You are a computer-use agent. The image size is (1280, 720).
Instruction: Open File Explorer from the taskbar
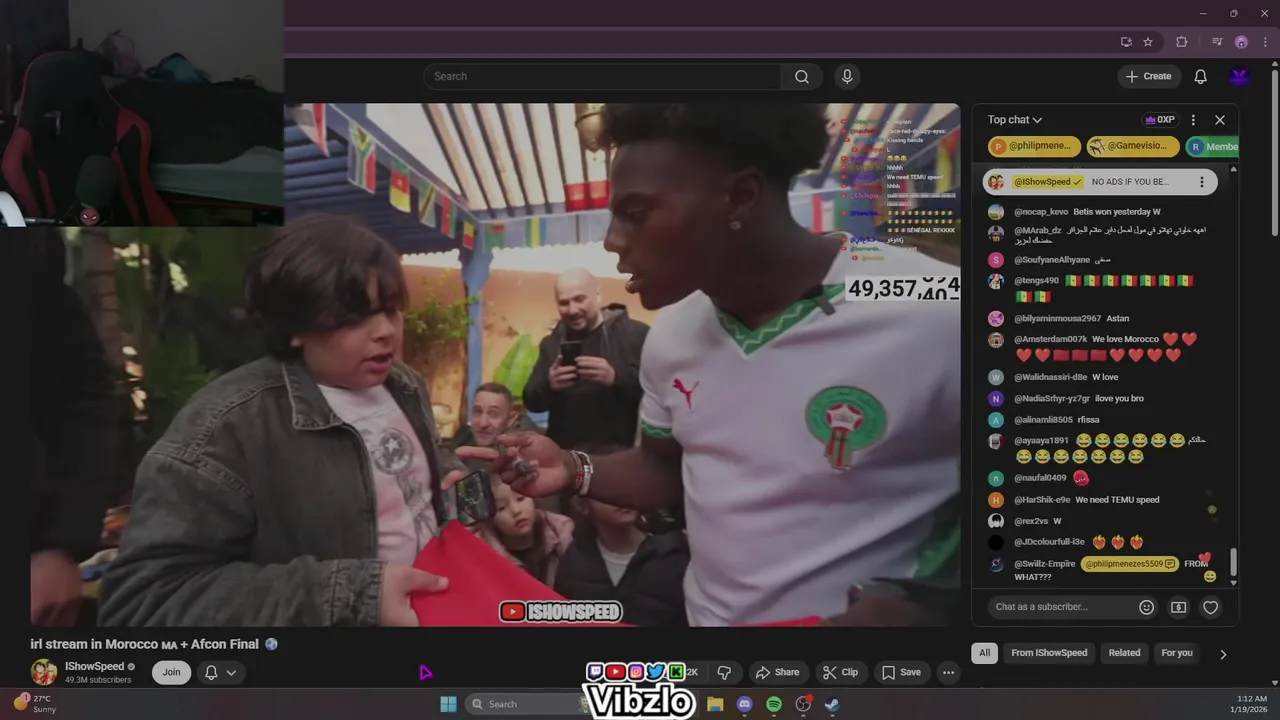pyautogui.click(x=715, y=704)
